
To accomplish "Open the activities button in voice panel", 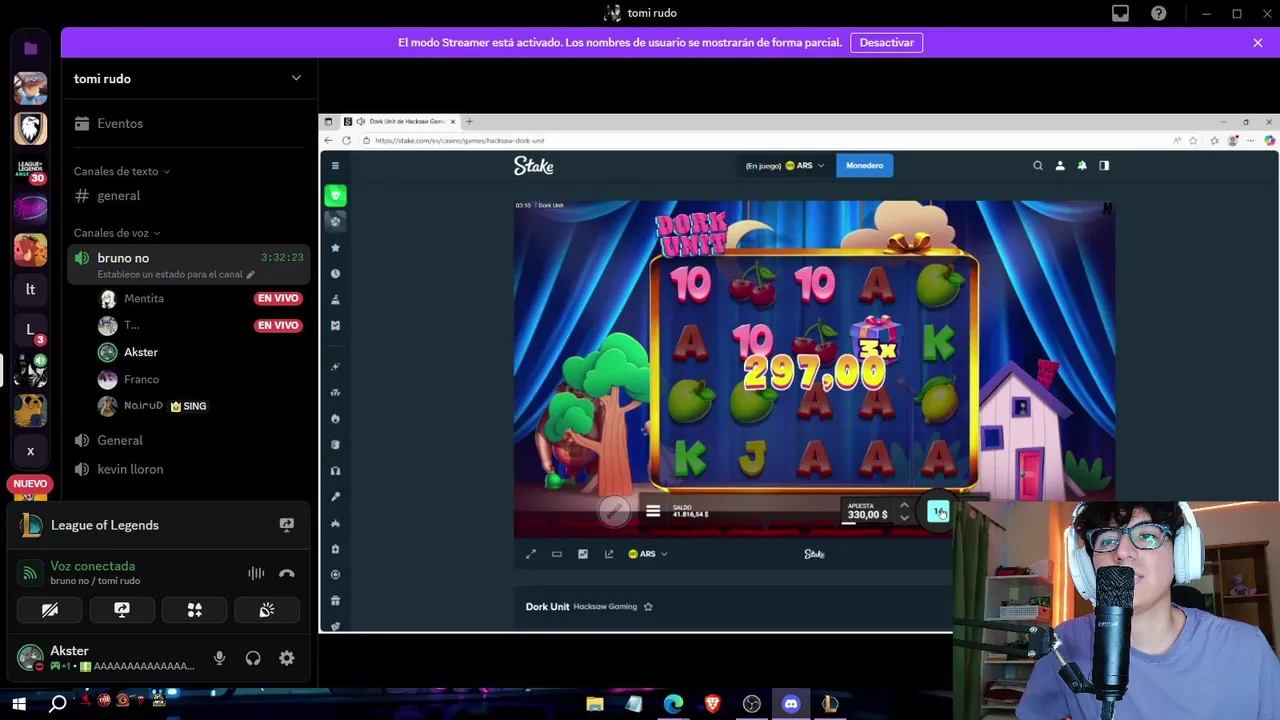I will click(195, 610).
